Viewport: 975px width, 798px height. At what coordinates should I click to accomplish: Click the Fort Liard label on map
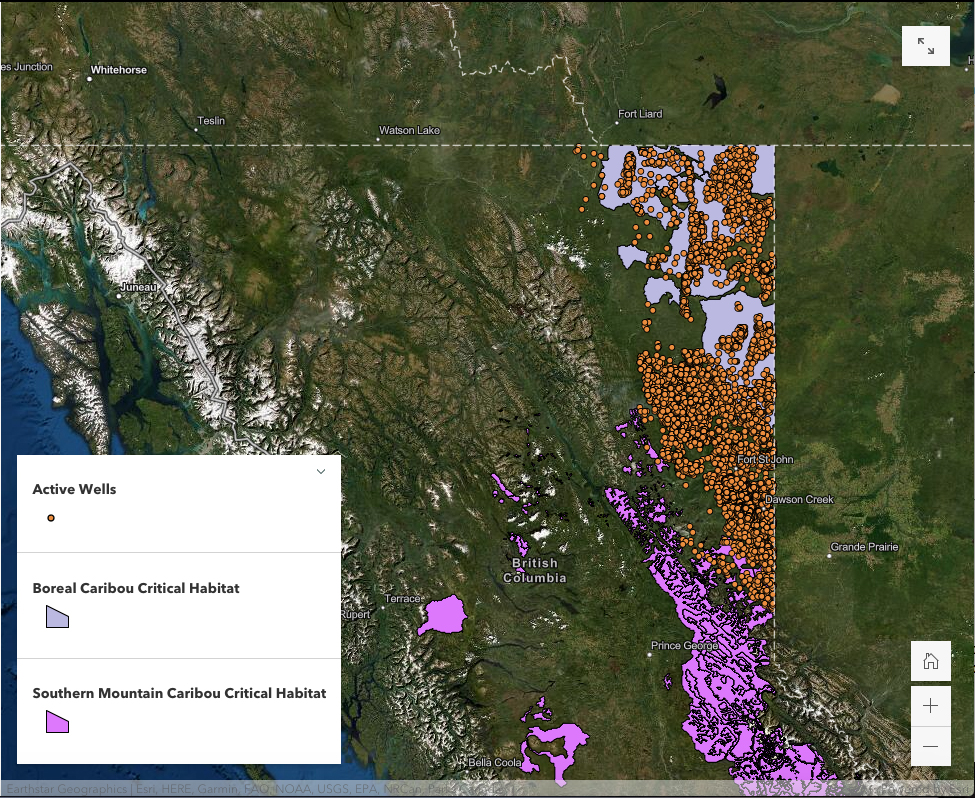pos(640,114)
